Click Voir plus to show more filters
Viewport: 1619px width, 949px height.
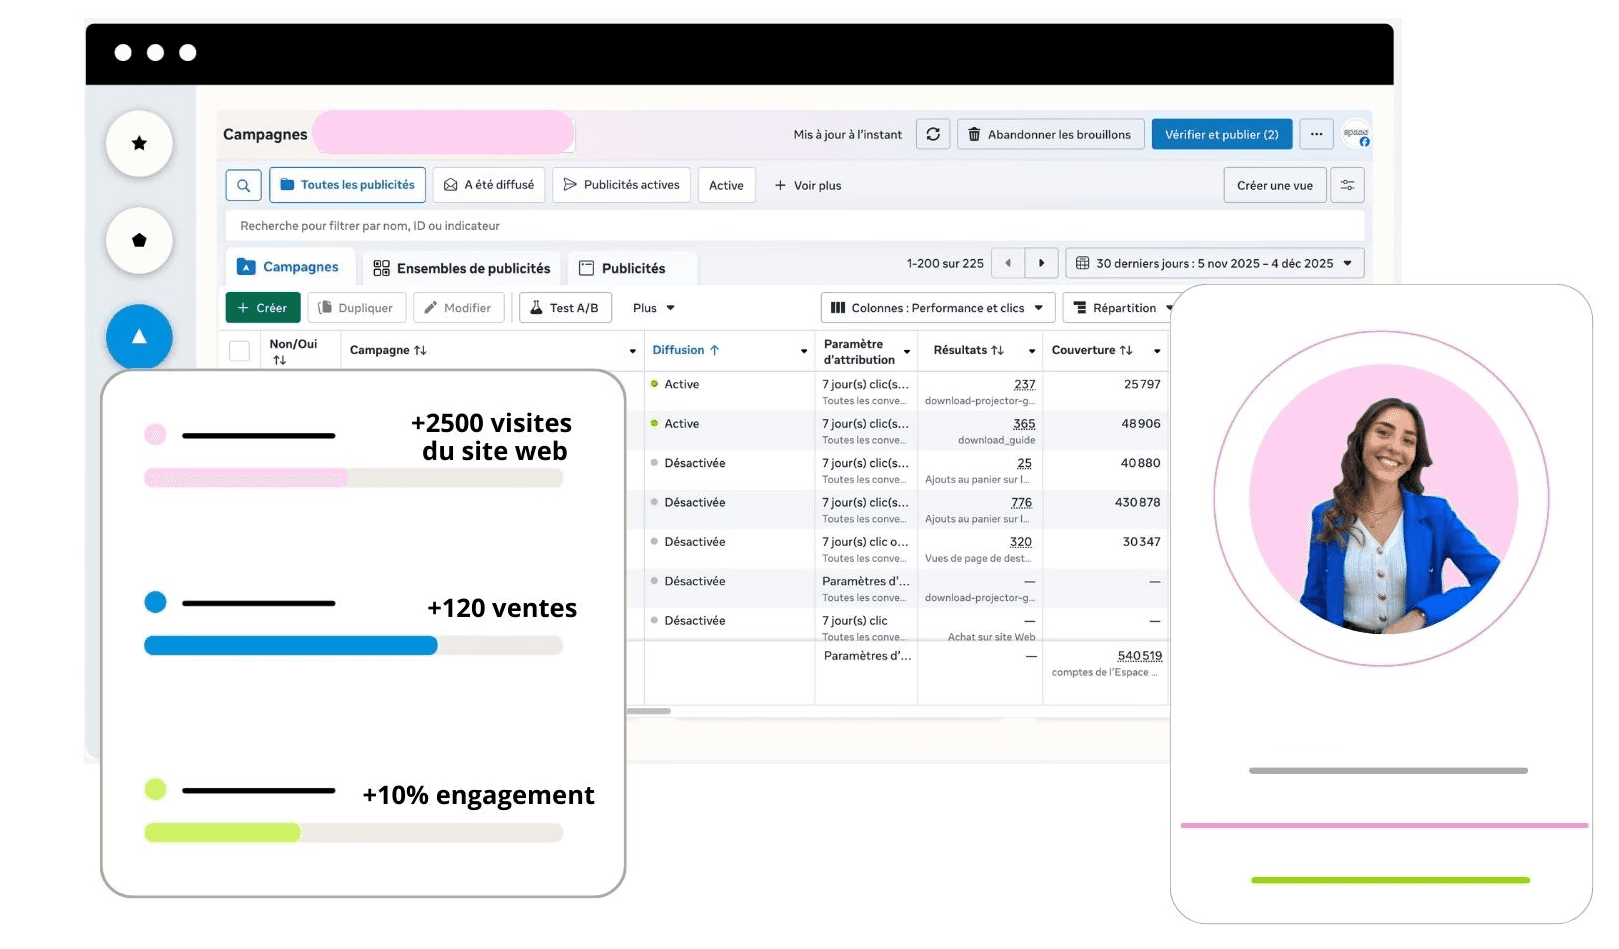[808, 185]
